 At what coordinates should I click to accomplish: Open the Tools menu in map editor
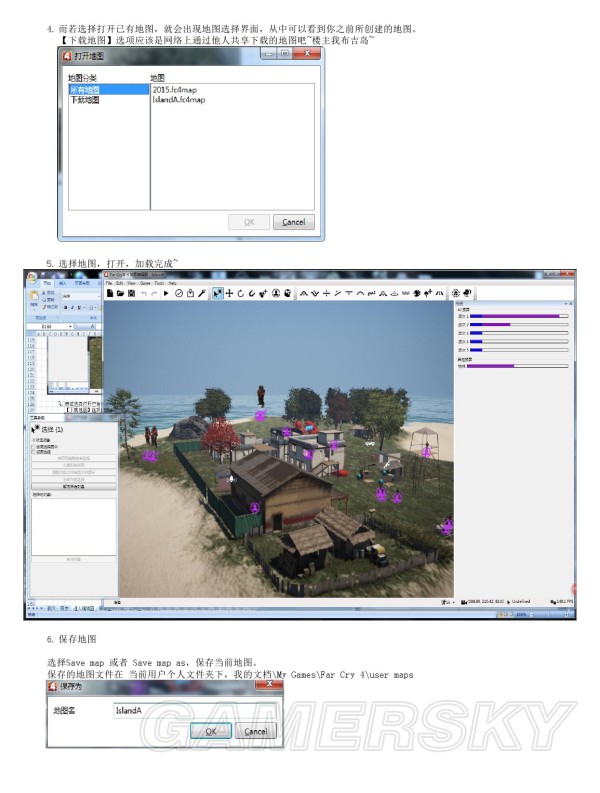[159, 283]
